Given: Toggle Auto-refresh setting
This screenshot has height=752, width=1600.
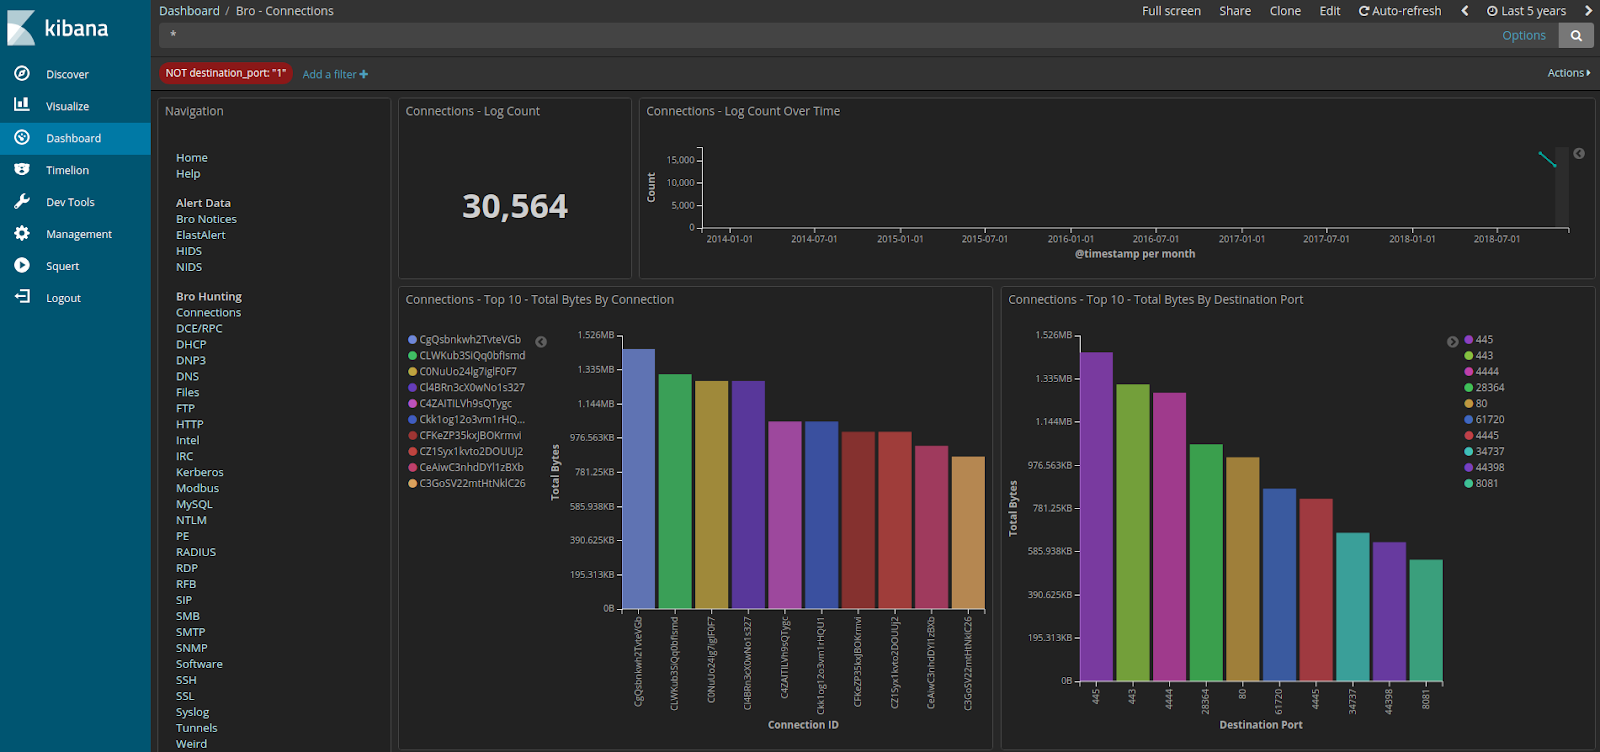Looking at the screenshot, I should [x=1400, y=11].
